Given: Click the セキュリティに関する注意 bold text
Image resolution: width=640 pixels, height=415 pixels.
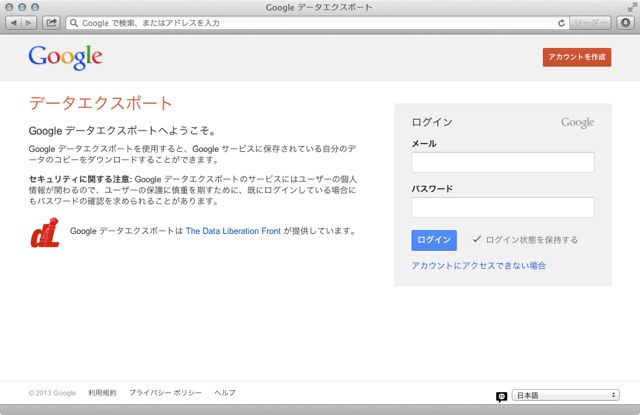Looking at the screenshot, I should coord(80,179).
